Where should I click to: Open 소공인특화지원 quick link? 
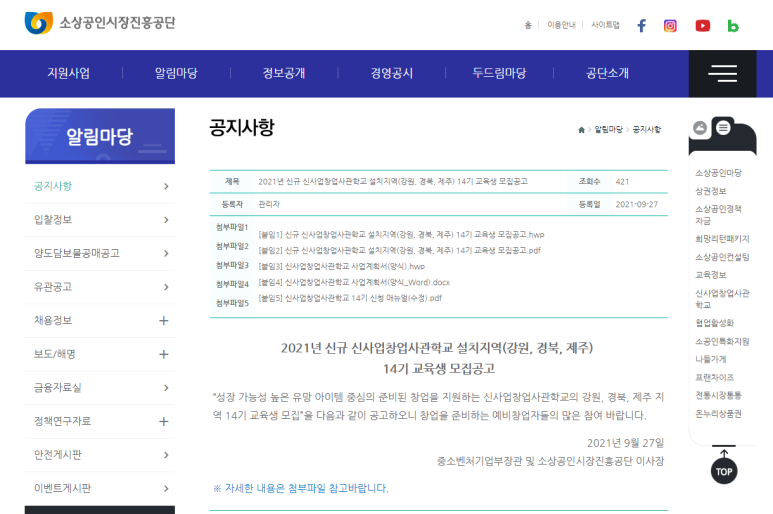click(722, 342)
